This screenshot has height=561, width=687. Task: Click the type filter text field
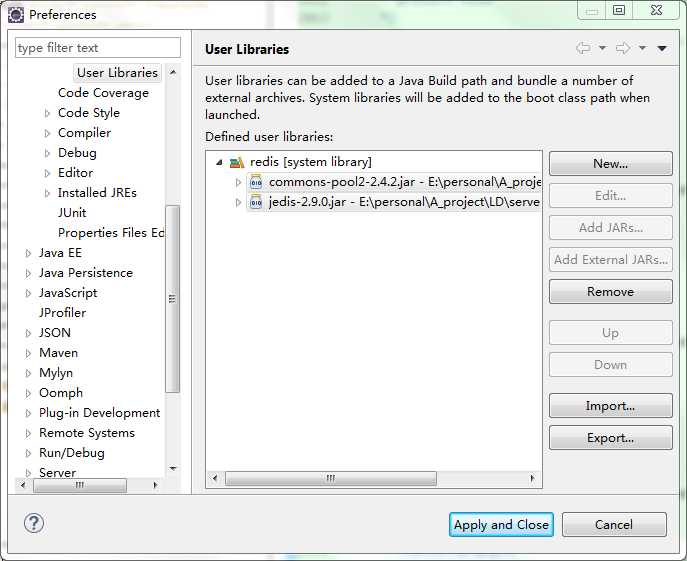coord(98,47)
